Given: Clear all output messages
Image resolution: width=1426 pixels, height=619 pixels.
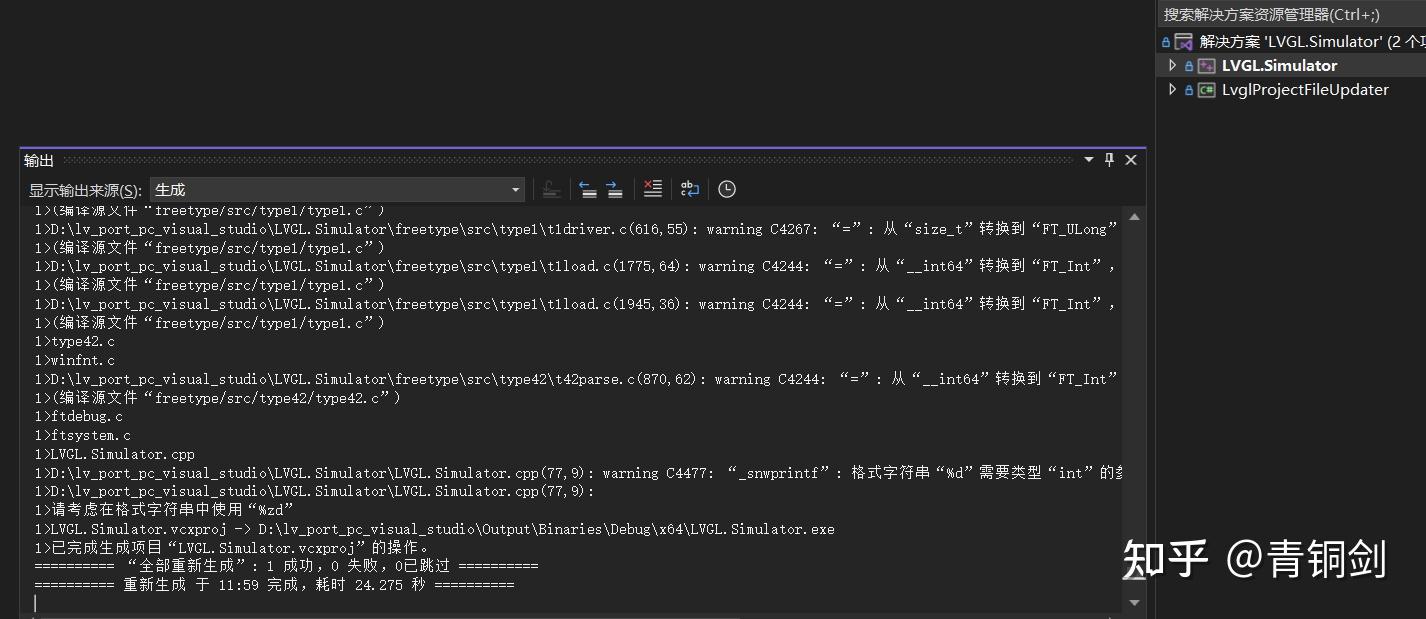Looking at the screenshot, I should [653, 189].
